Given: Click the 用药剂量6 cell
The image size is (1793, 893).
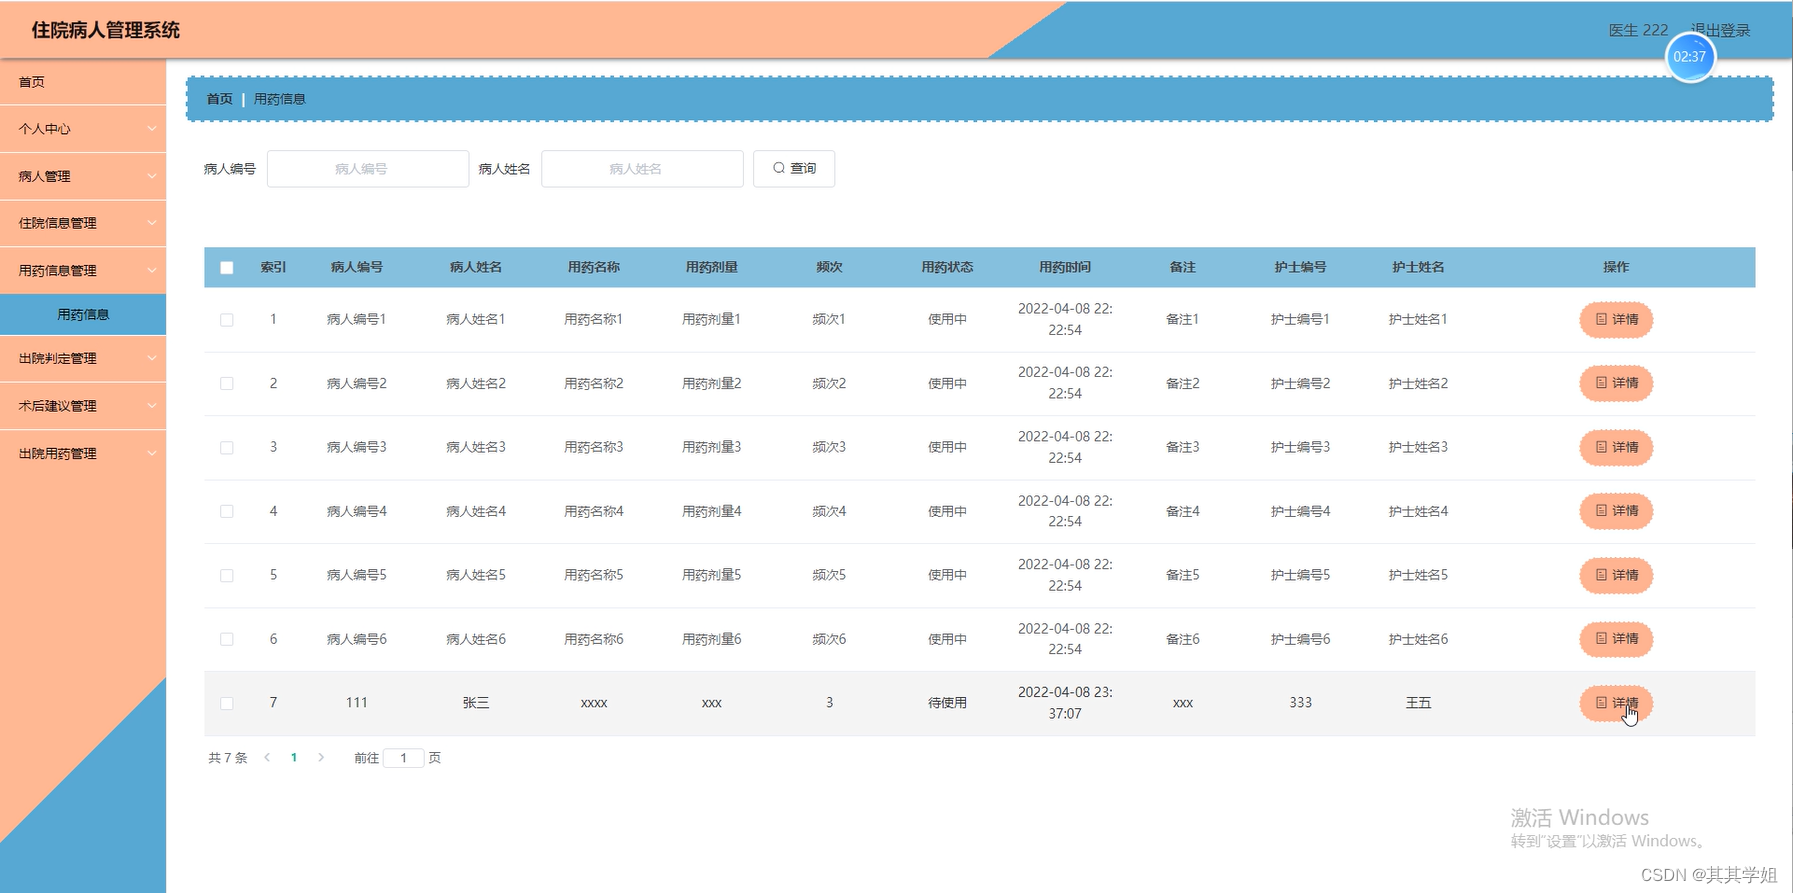Looking at the screenshot, I should (712, 639).
